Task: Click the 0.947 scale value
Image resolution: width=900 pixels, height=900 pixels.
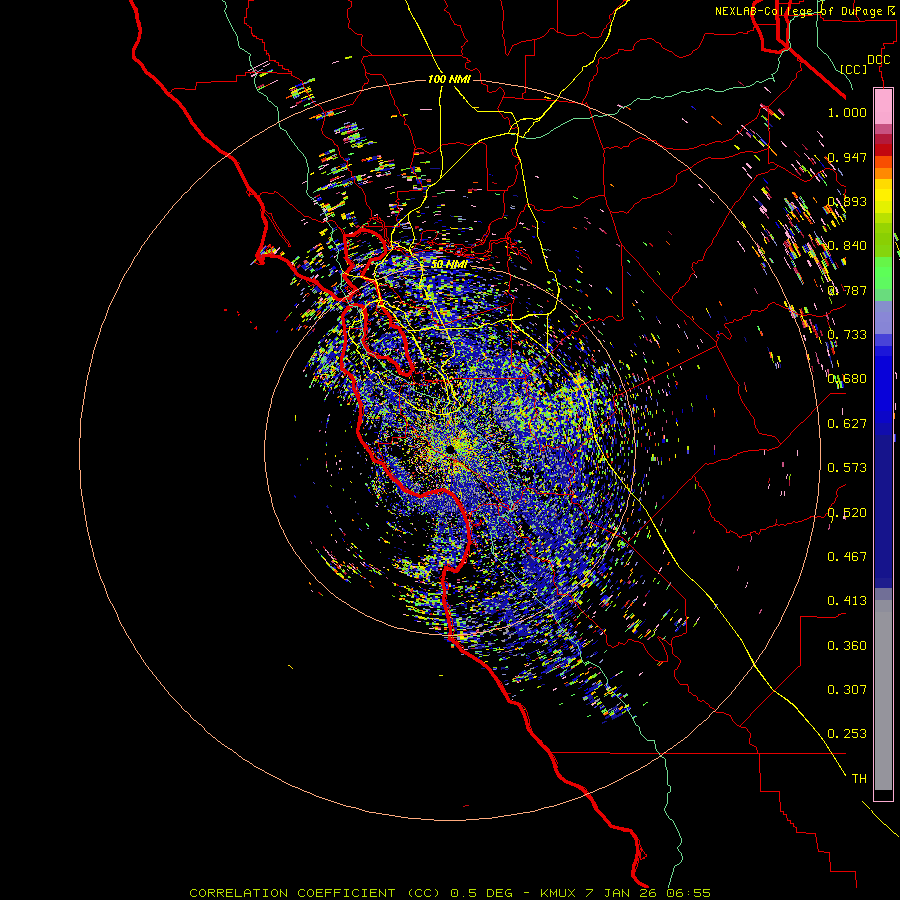Action: 847,157
